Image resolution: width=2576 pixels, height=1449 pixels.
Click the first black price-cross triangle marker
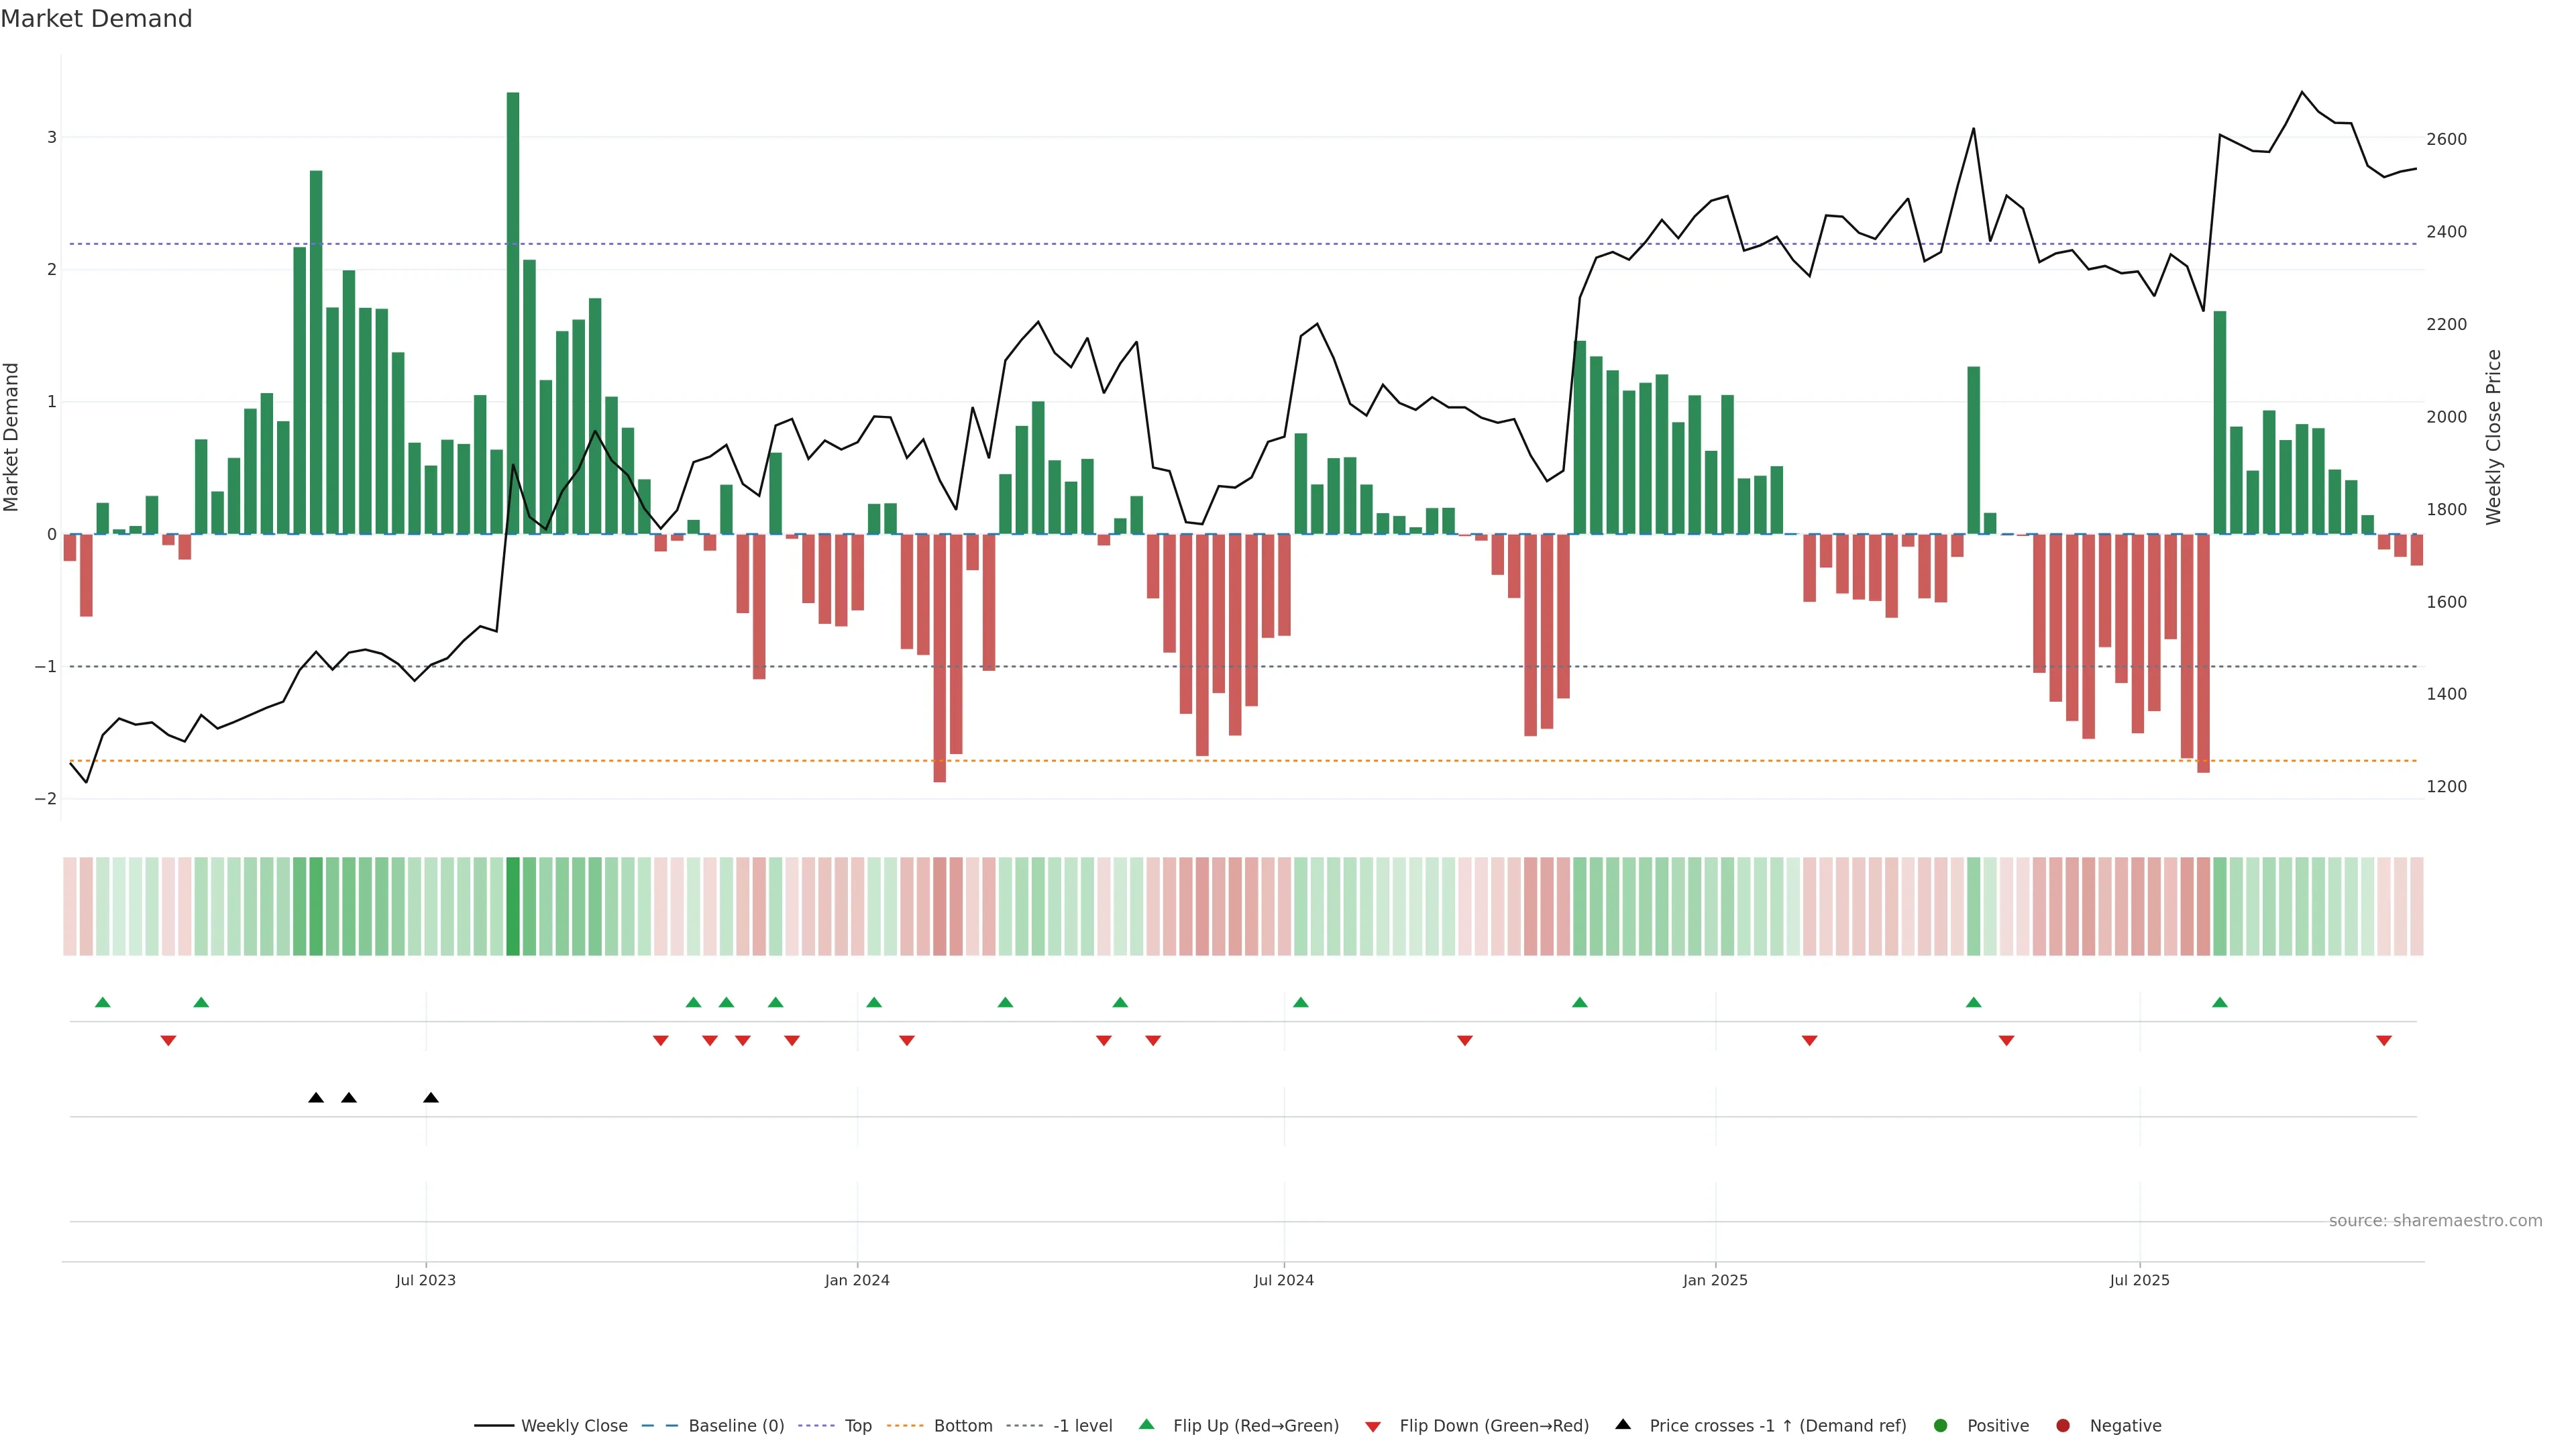tap(316, 1098)
